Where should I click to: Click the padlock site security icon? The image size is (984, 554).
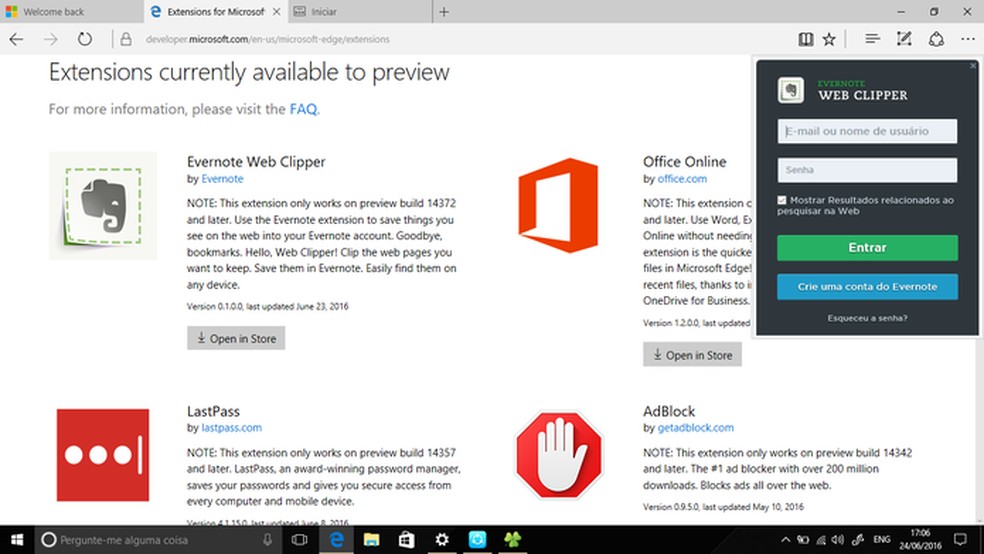click(x=126, y=39)
